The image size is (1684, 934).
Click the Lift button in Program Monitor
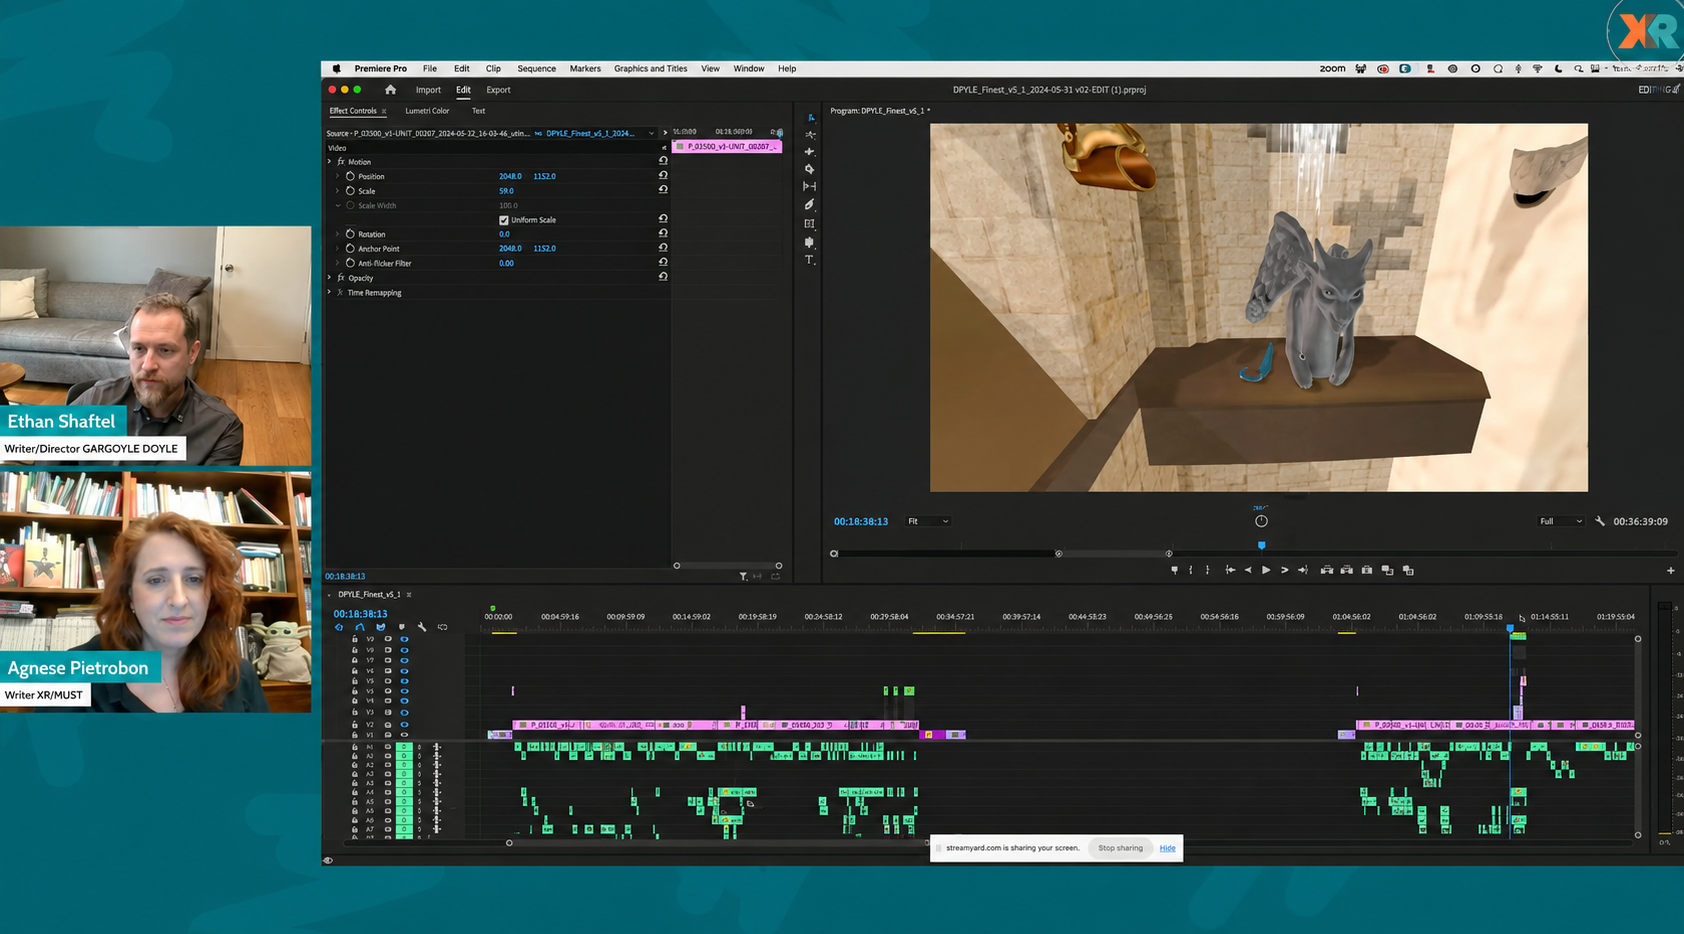1327,570
